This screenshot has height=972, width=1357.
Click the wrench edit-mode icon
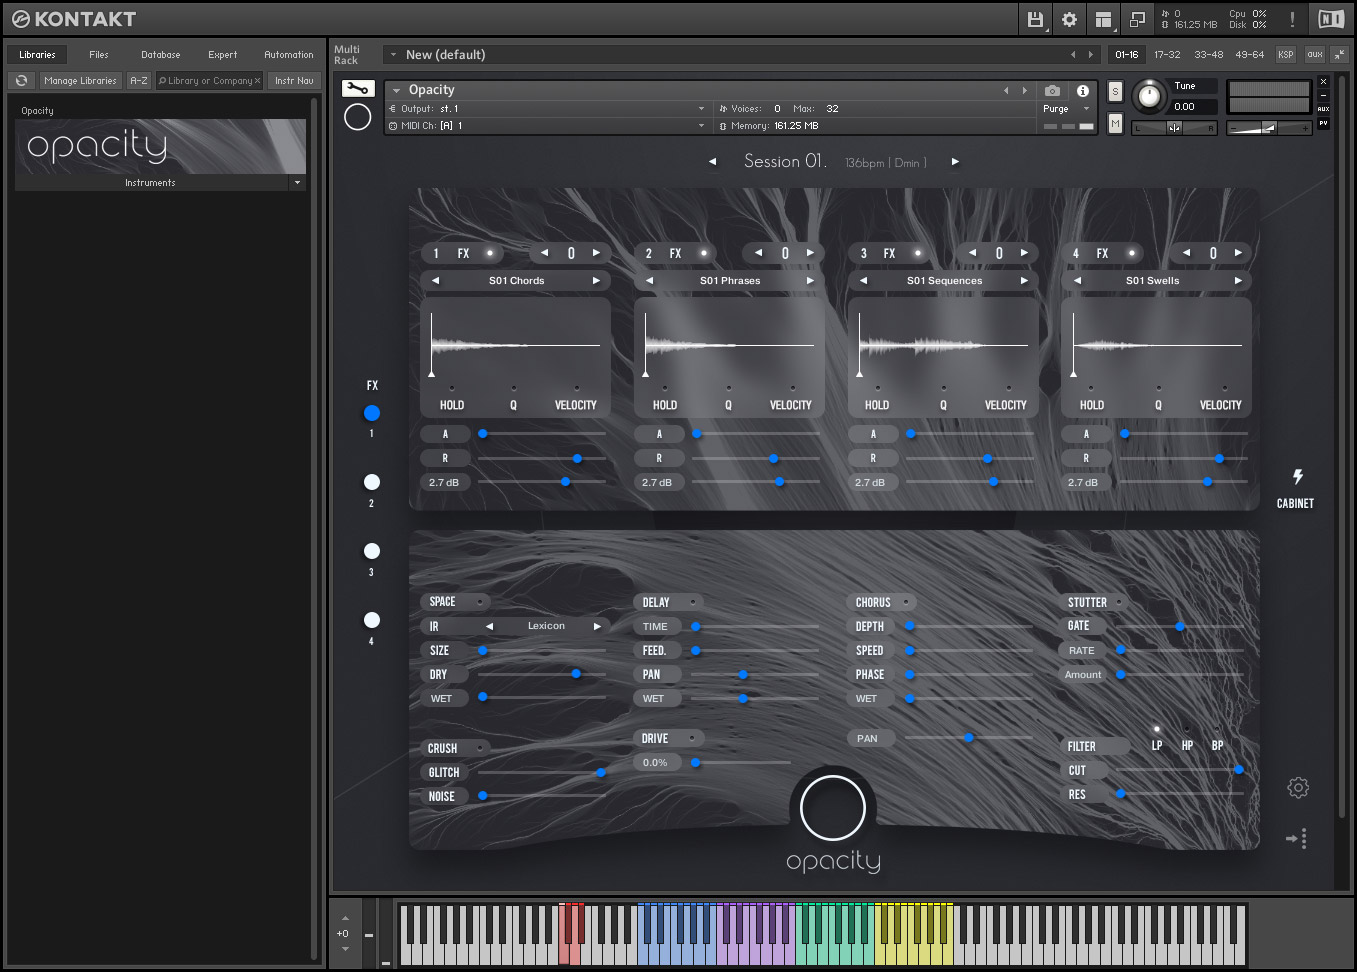(x=357, y=89)
